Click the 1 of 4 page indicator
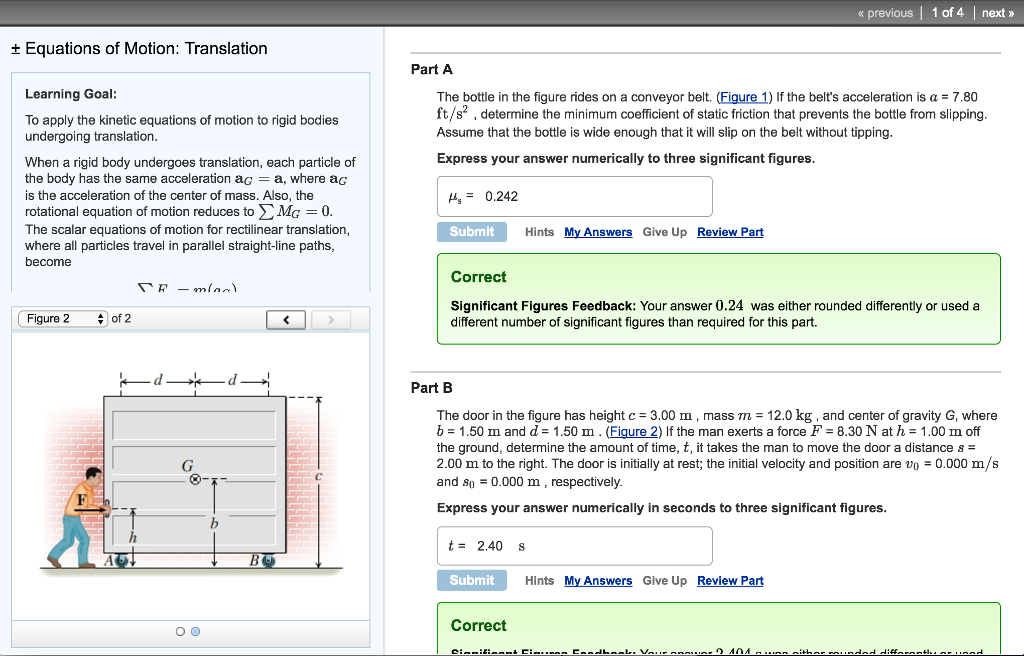The height and width of the screenshot is (656, 1024). coord(946,12)
